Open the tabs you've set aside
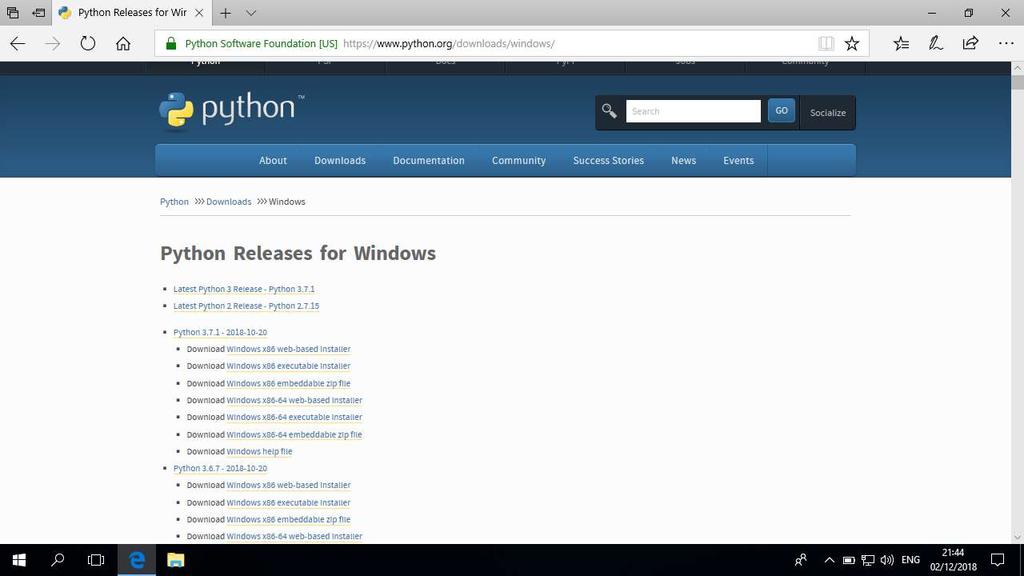Image resolution: width=1024 pixels, height=576 pixels. pyautogui.click(x=12, y=13)
